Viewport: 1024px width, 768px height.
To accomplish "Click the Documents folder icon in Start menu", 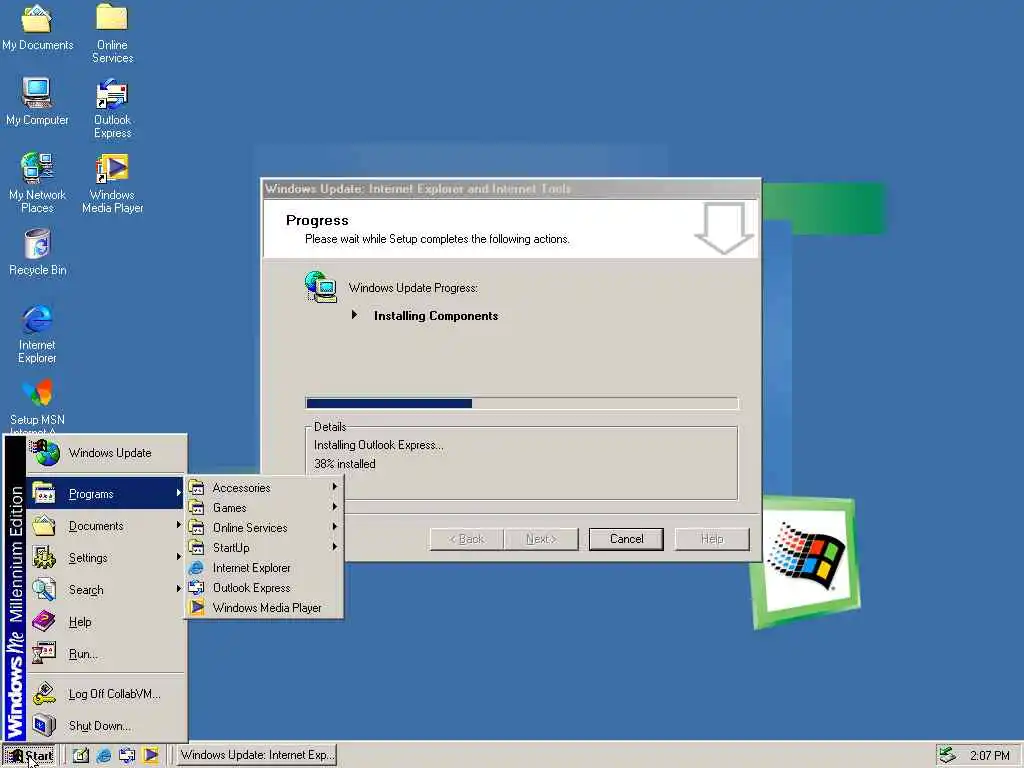I will pyautogui.click(x=44, y=525).
